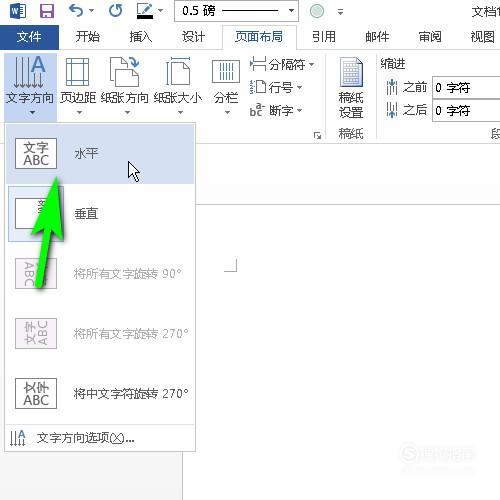Select the 页面布局 tab
The image size is (500, 500).
(259, 37)
